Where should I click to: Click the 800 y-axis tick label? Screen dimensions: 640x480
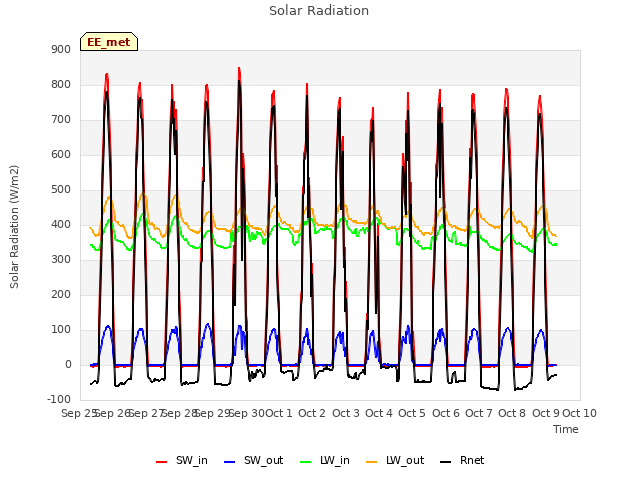(x=61, y=84)
